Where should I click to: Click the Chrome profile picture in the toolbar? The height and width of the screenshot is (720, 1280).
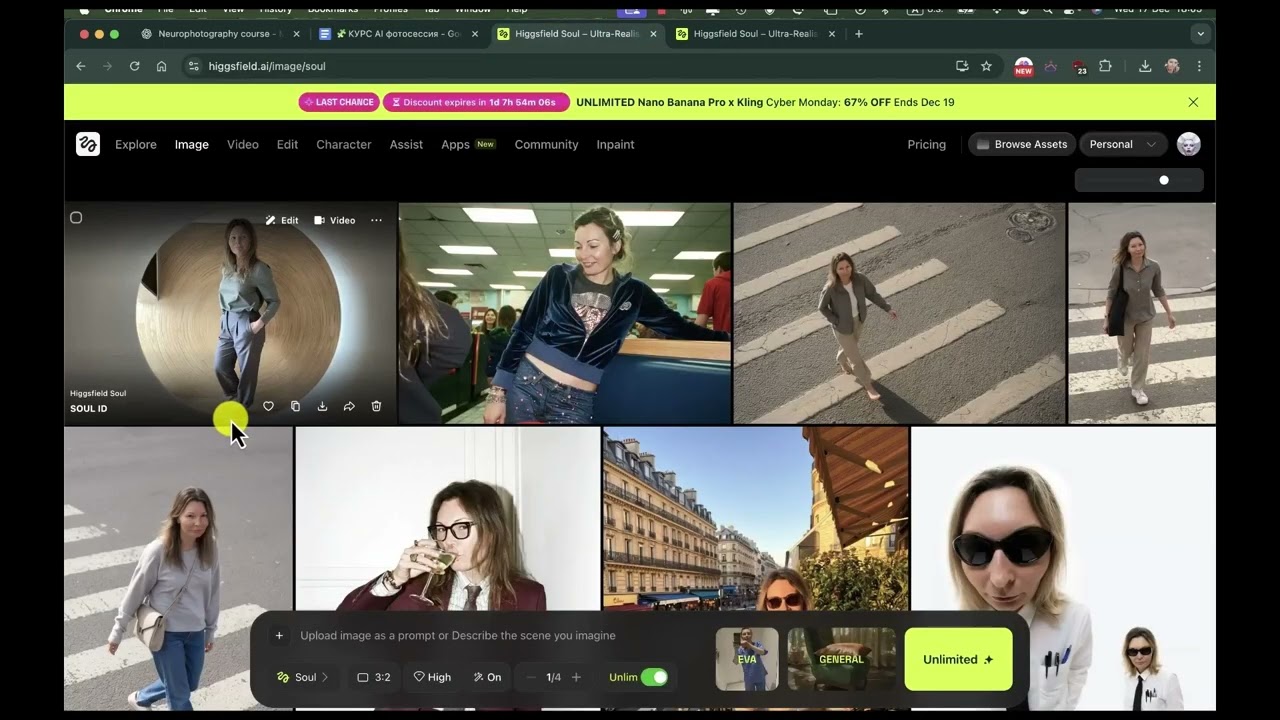click(x=1172, y=66)
